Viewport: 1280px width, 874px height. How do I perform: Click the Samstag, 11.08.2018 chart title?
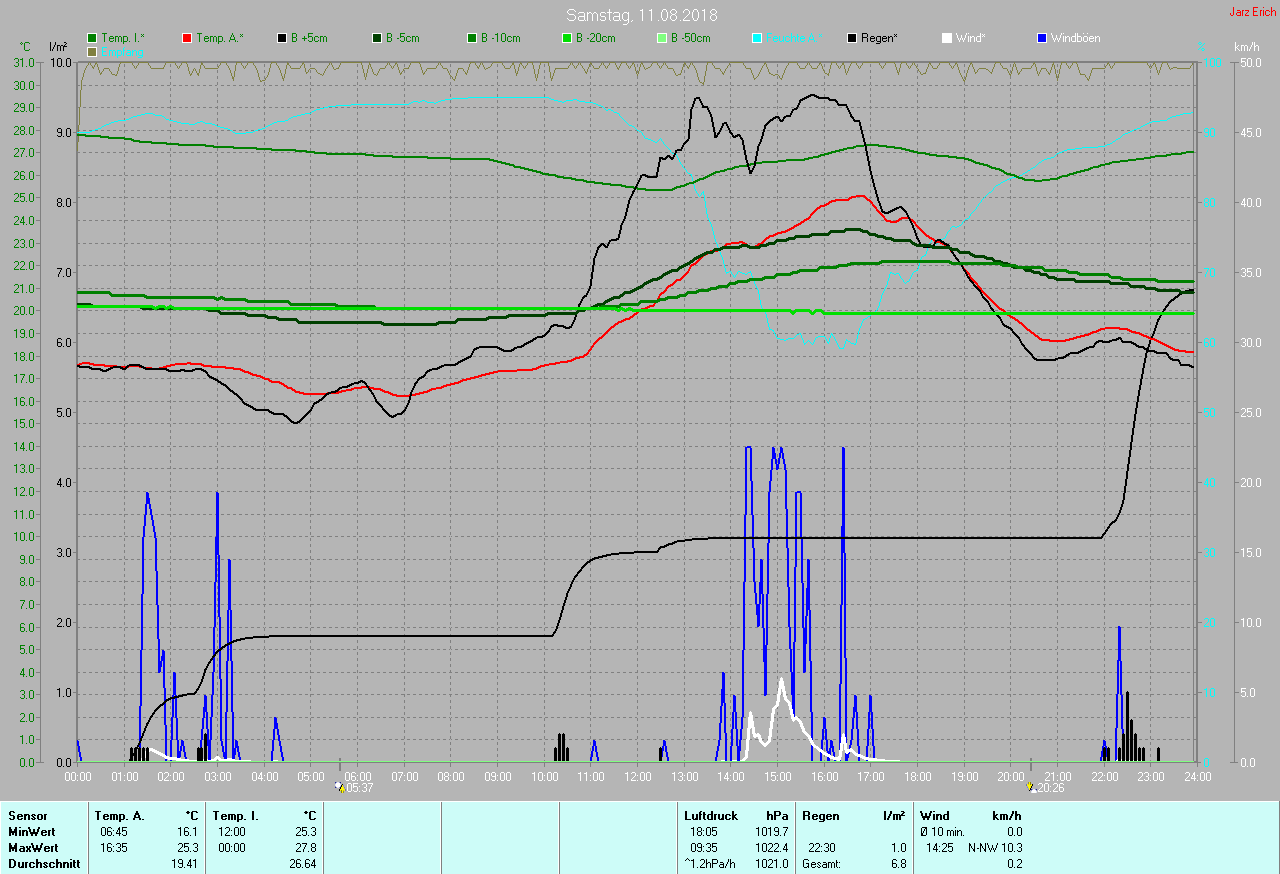pyautogui.click(x=641, y=15)
